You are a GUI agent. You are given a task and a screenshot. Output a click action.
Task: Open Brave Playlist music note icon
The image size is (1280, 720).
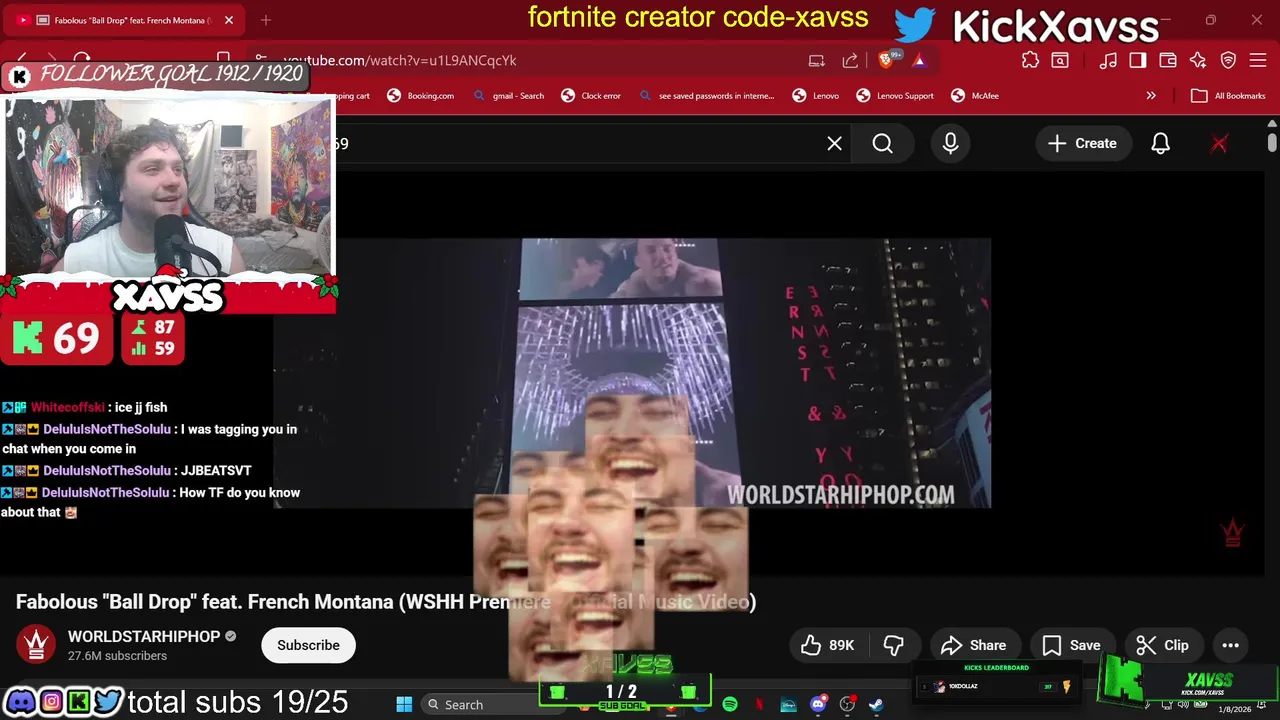tap(1108, 60)
